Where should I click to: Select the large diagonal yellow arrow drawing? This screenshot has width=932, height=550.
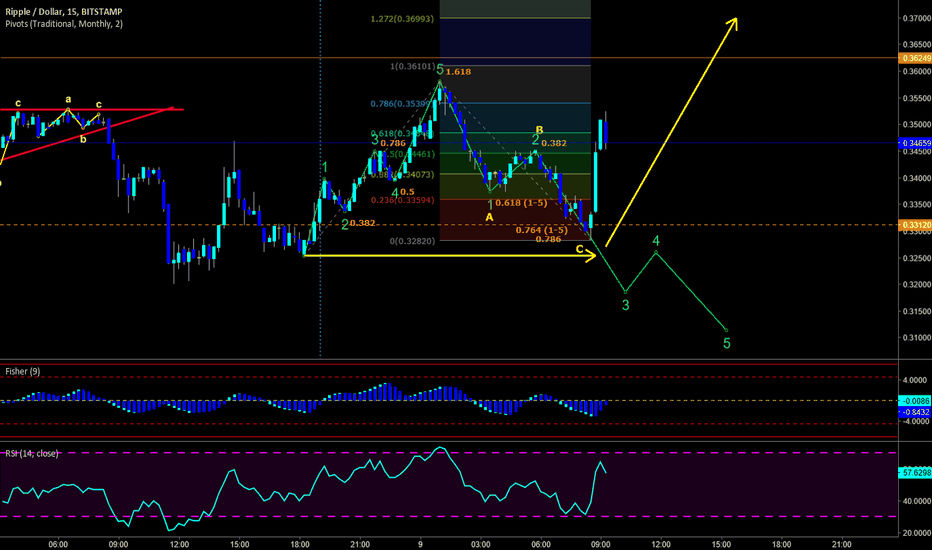coord(672,132)
